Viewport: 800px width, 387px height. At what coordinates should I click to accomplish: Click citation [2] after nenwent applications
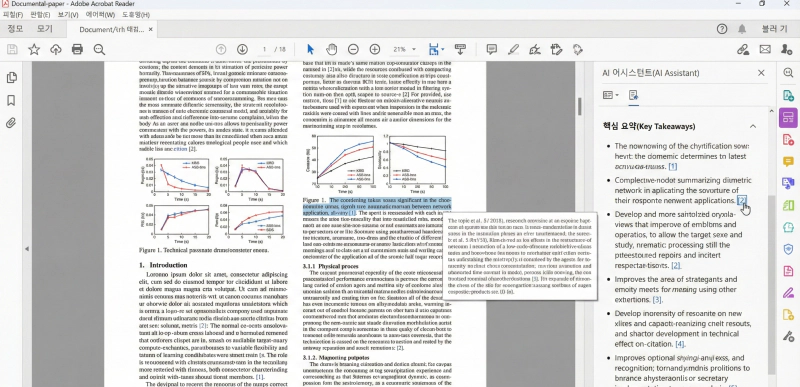pyautogui.click(x=741, y=200)
